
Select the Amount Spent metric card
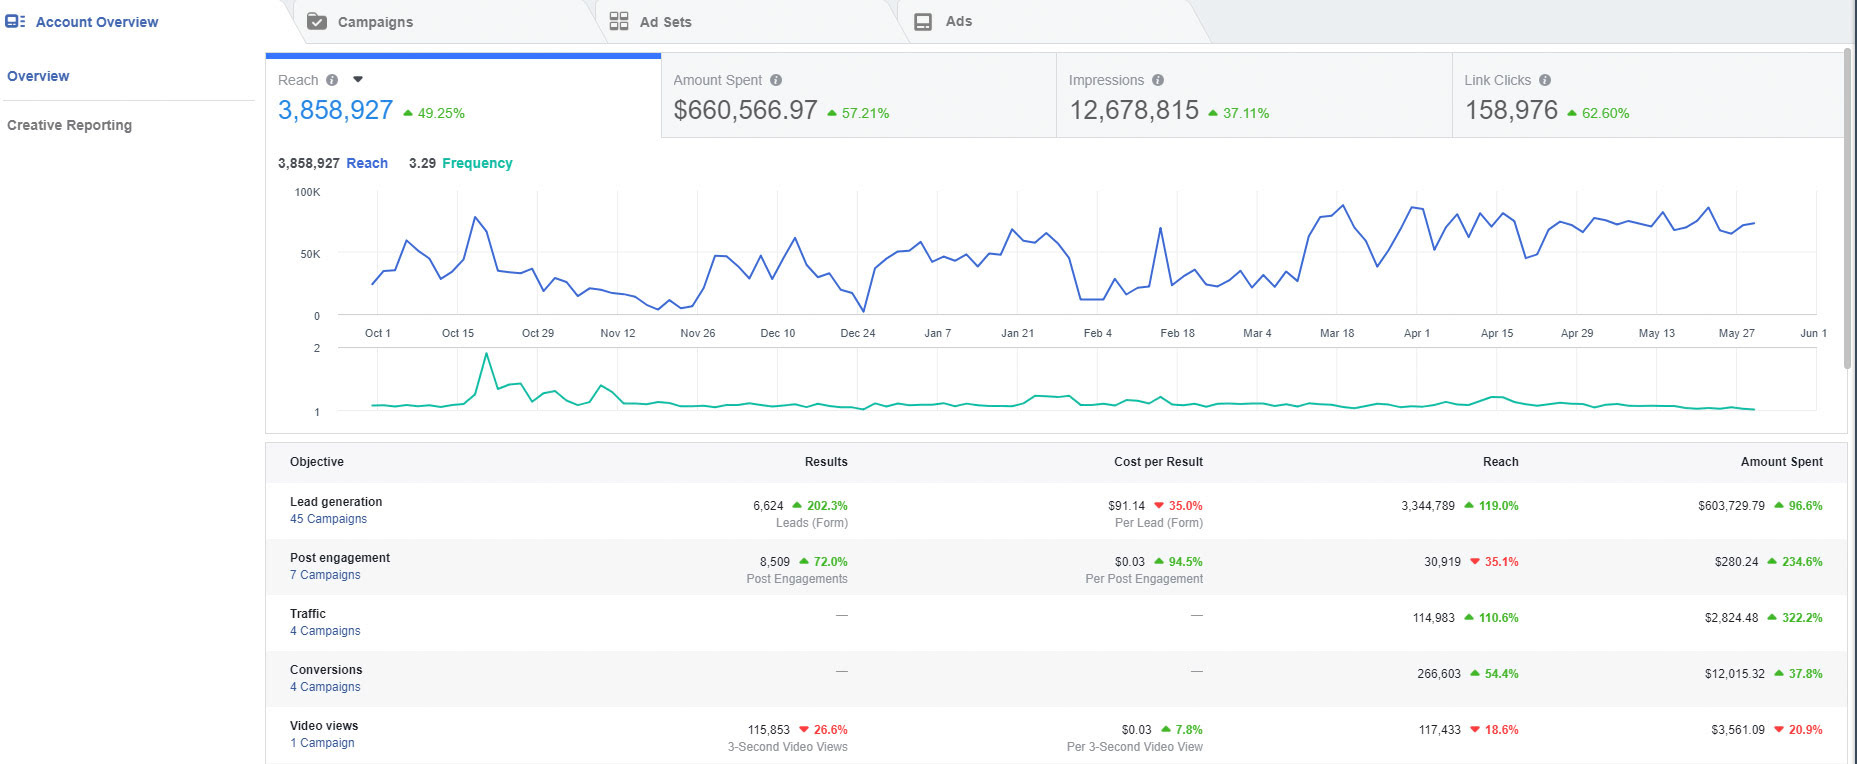pos(858,96)
